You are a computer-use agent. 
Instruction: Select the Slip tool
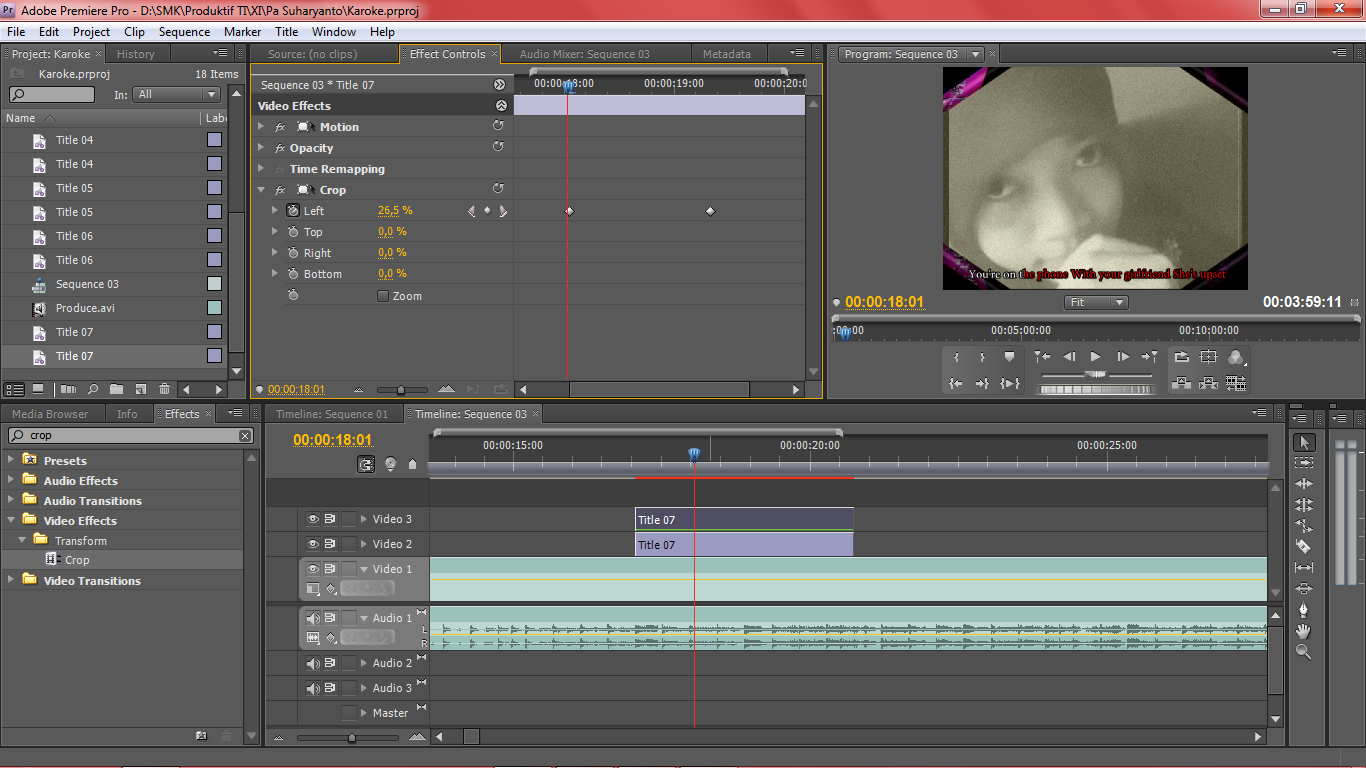(1304, 568)
